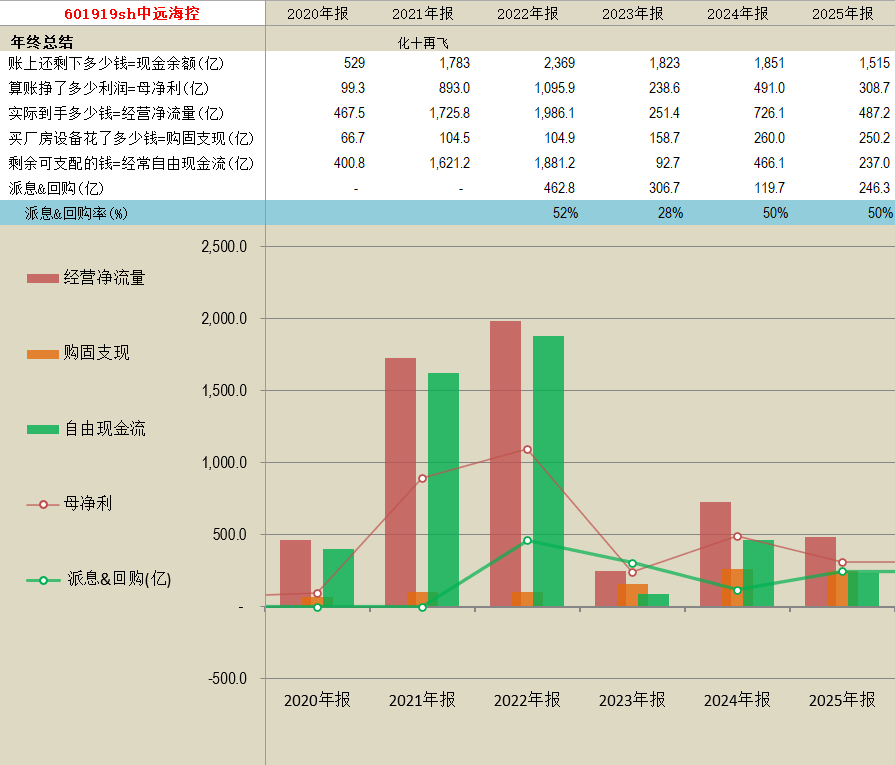The height and width of the screenshot is (765, 895).
Task: Select the capex value 66.7
Action: tap(353, 138)
